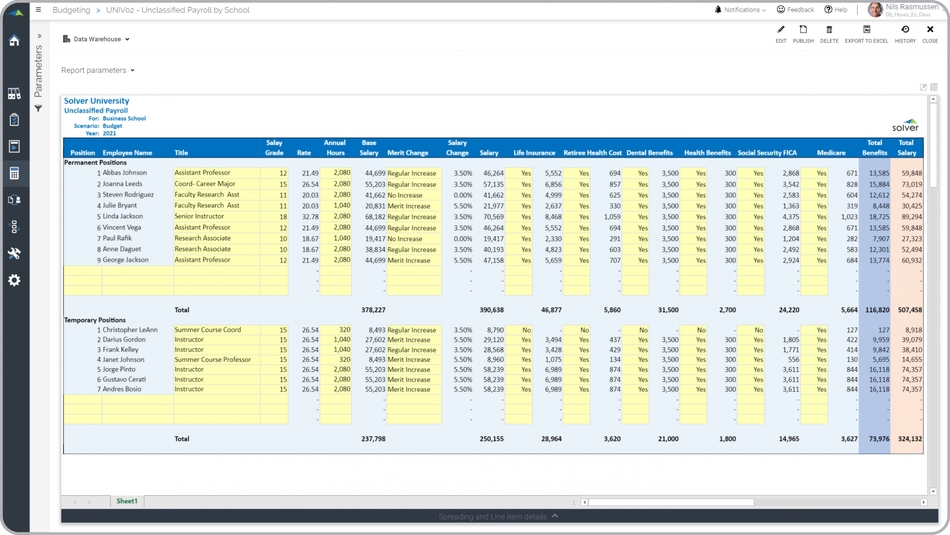The image size is (950, 535).
Task: Expand the Report parameters section
Action: (x=97, y=70)
